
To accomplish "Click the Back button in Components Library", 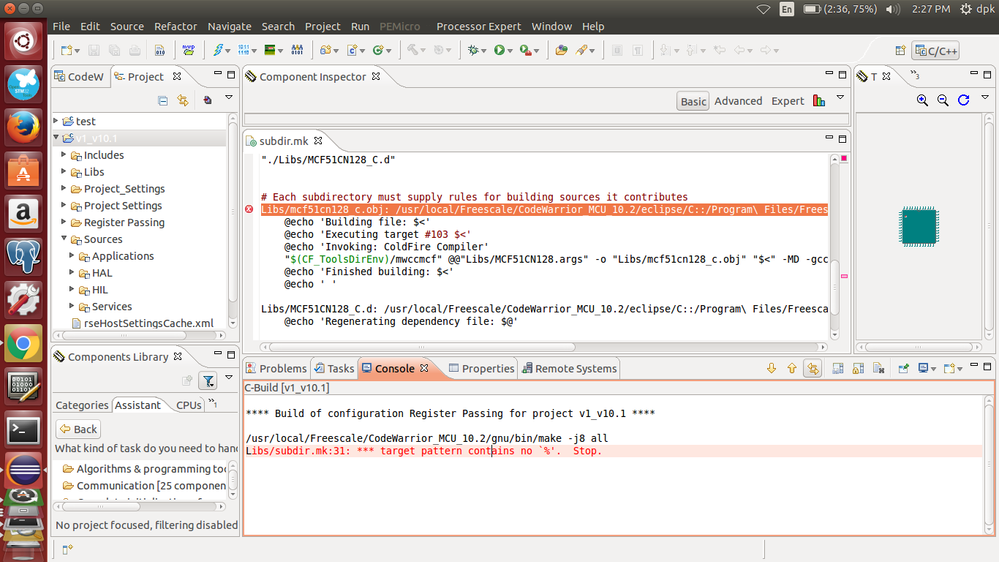I will tap(78, 429).
